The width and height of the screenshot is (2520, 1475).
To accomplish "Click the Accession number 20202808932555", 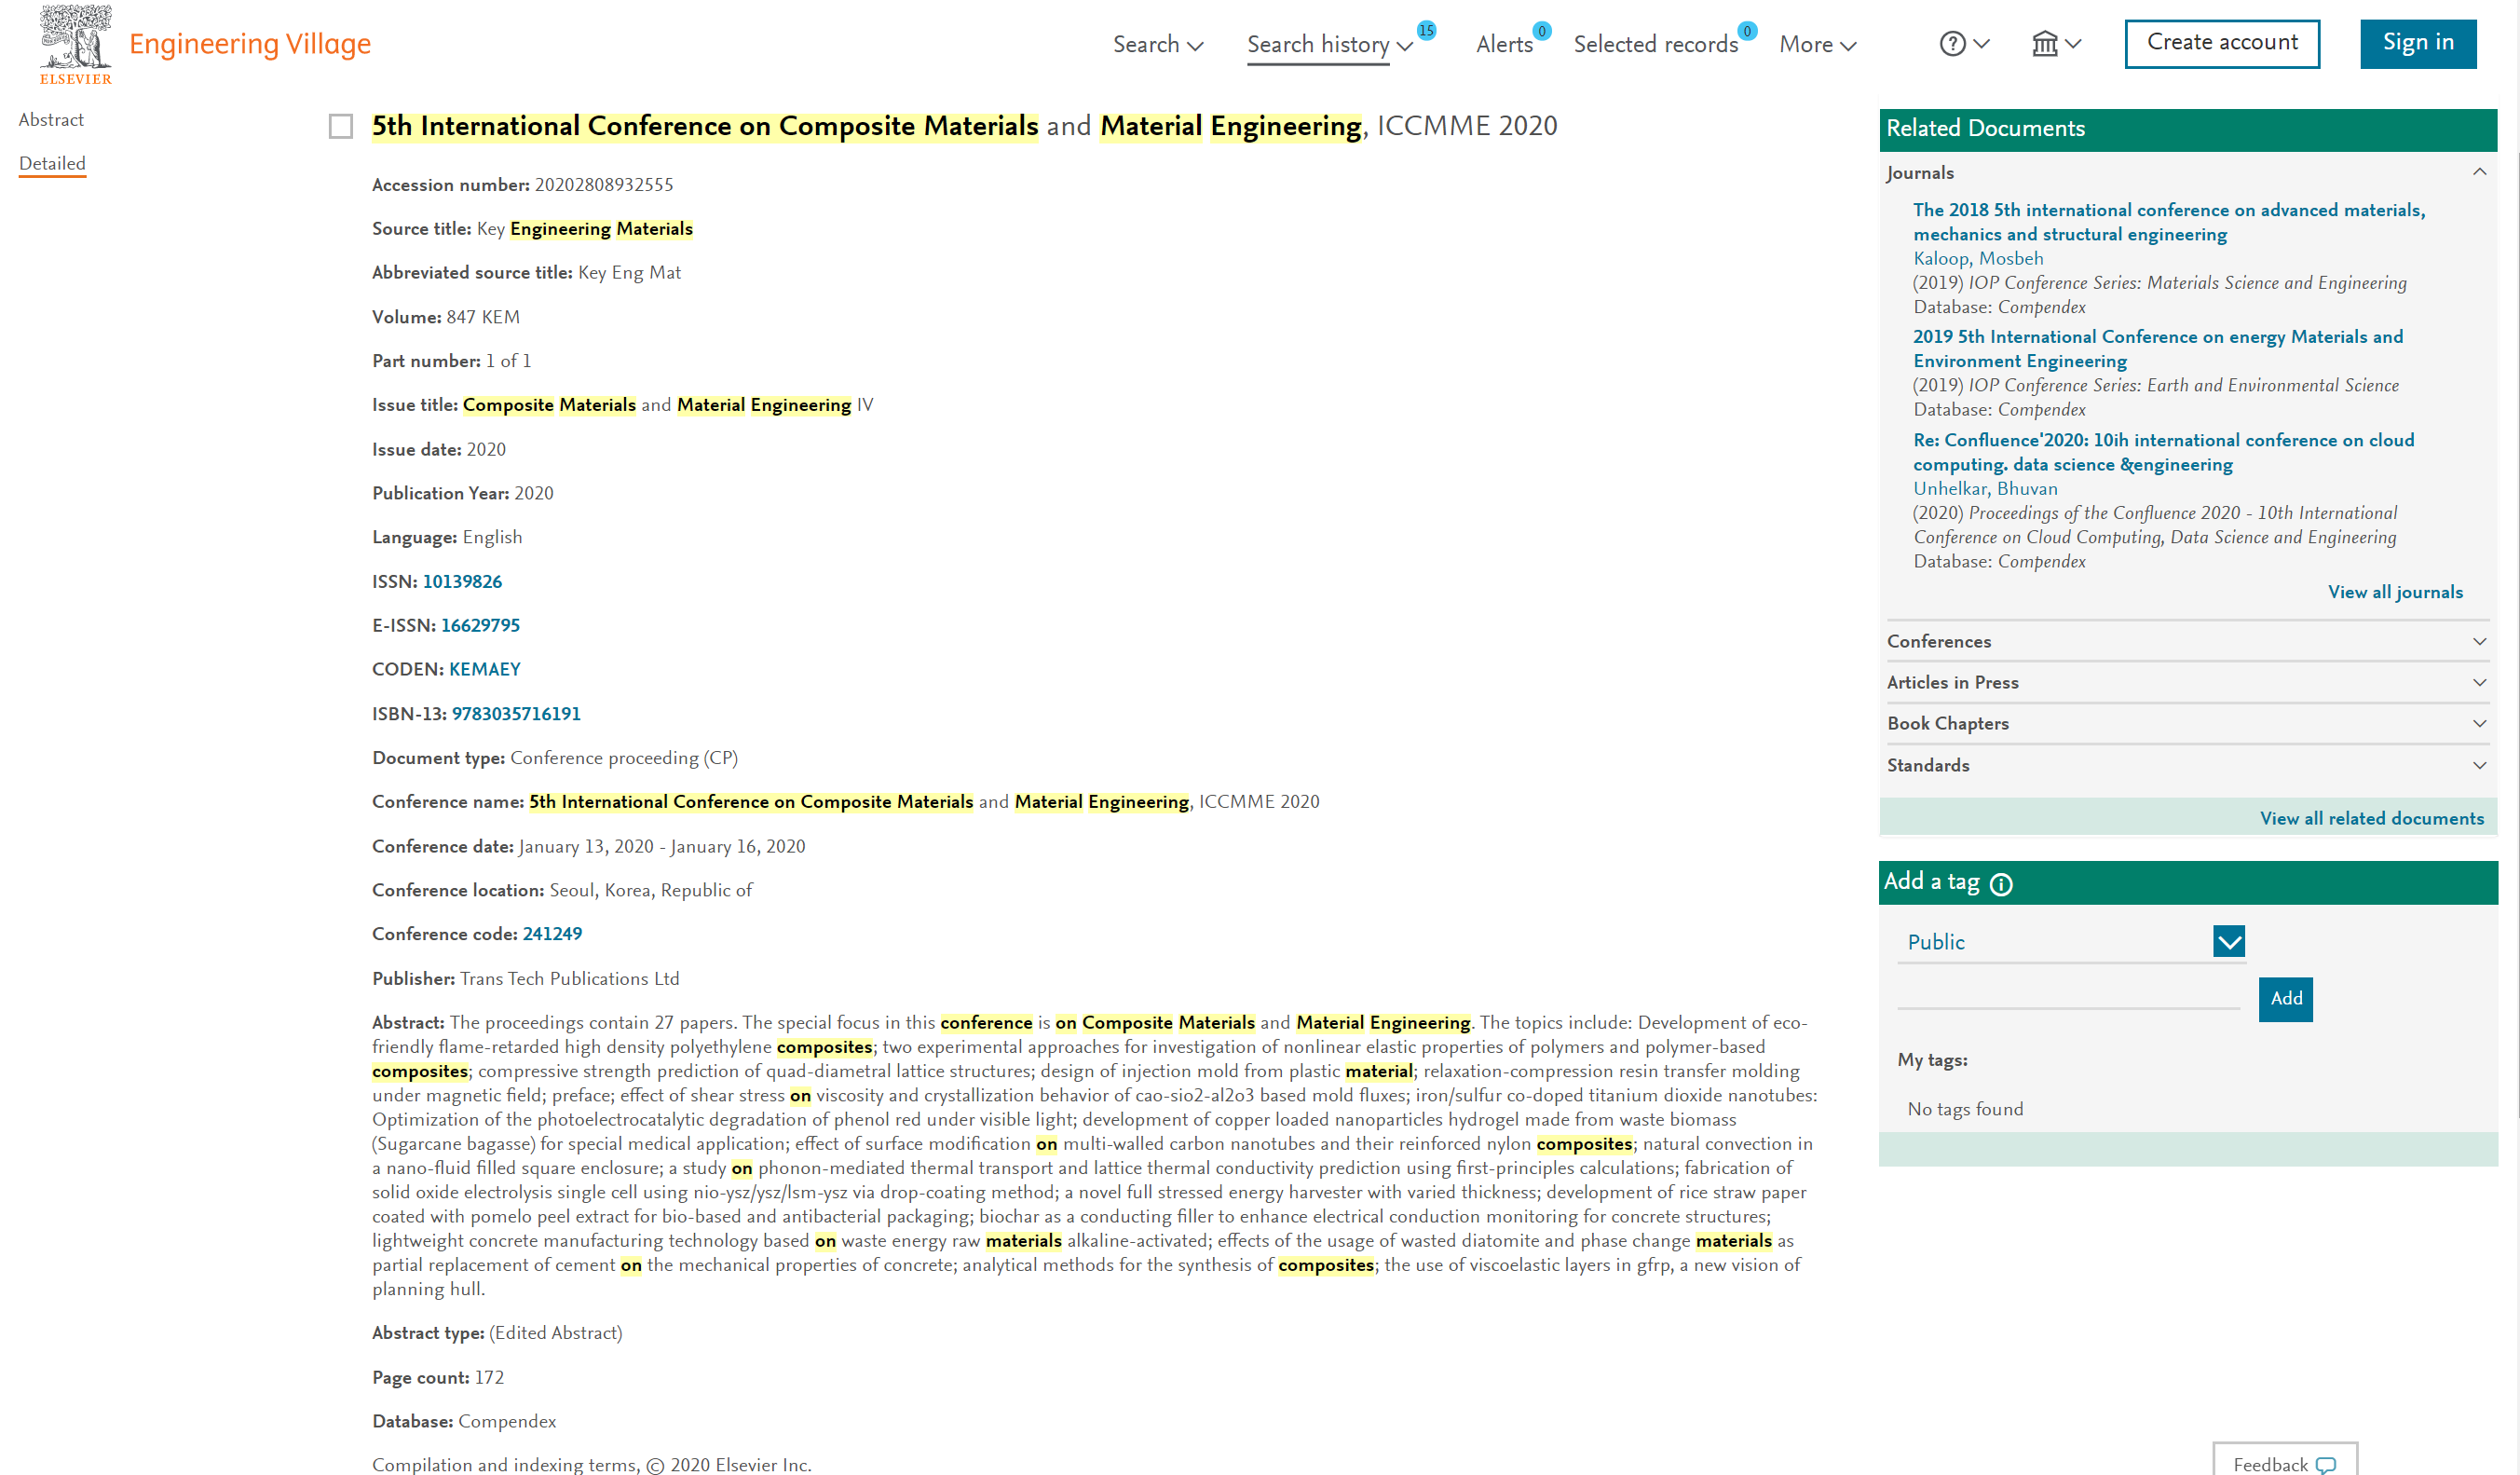I will (603, 185).
